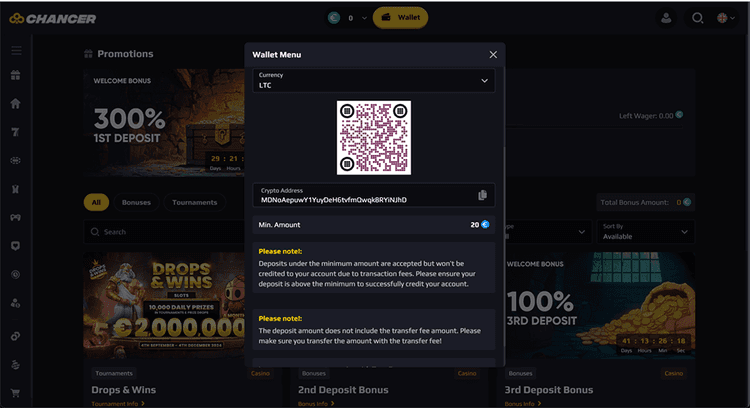This screenshot has width=750, height=408.
Task: Click the Tournaments tag on Drops & Wins card
Action: [114, 373]
